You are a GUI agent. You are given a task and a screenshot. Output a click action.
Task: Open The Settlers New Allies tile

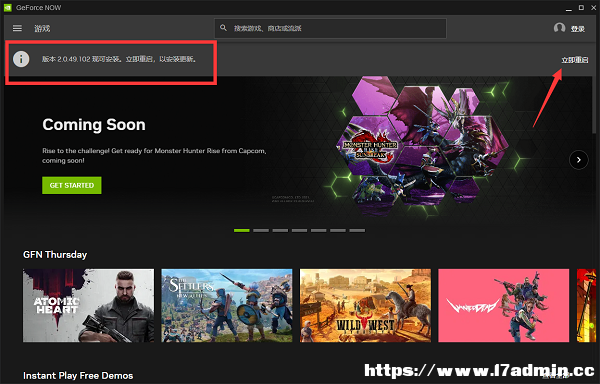pos(227,305)
